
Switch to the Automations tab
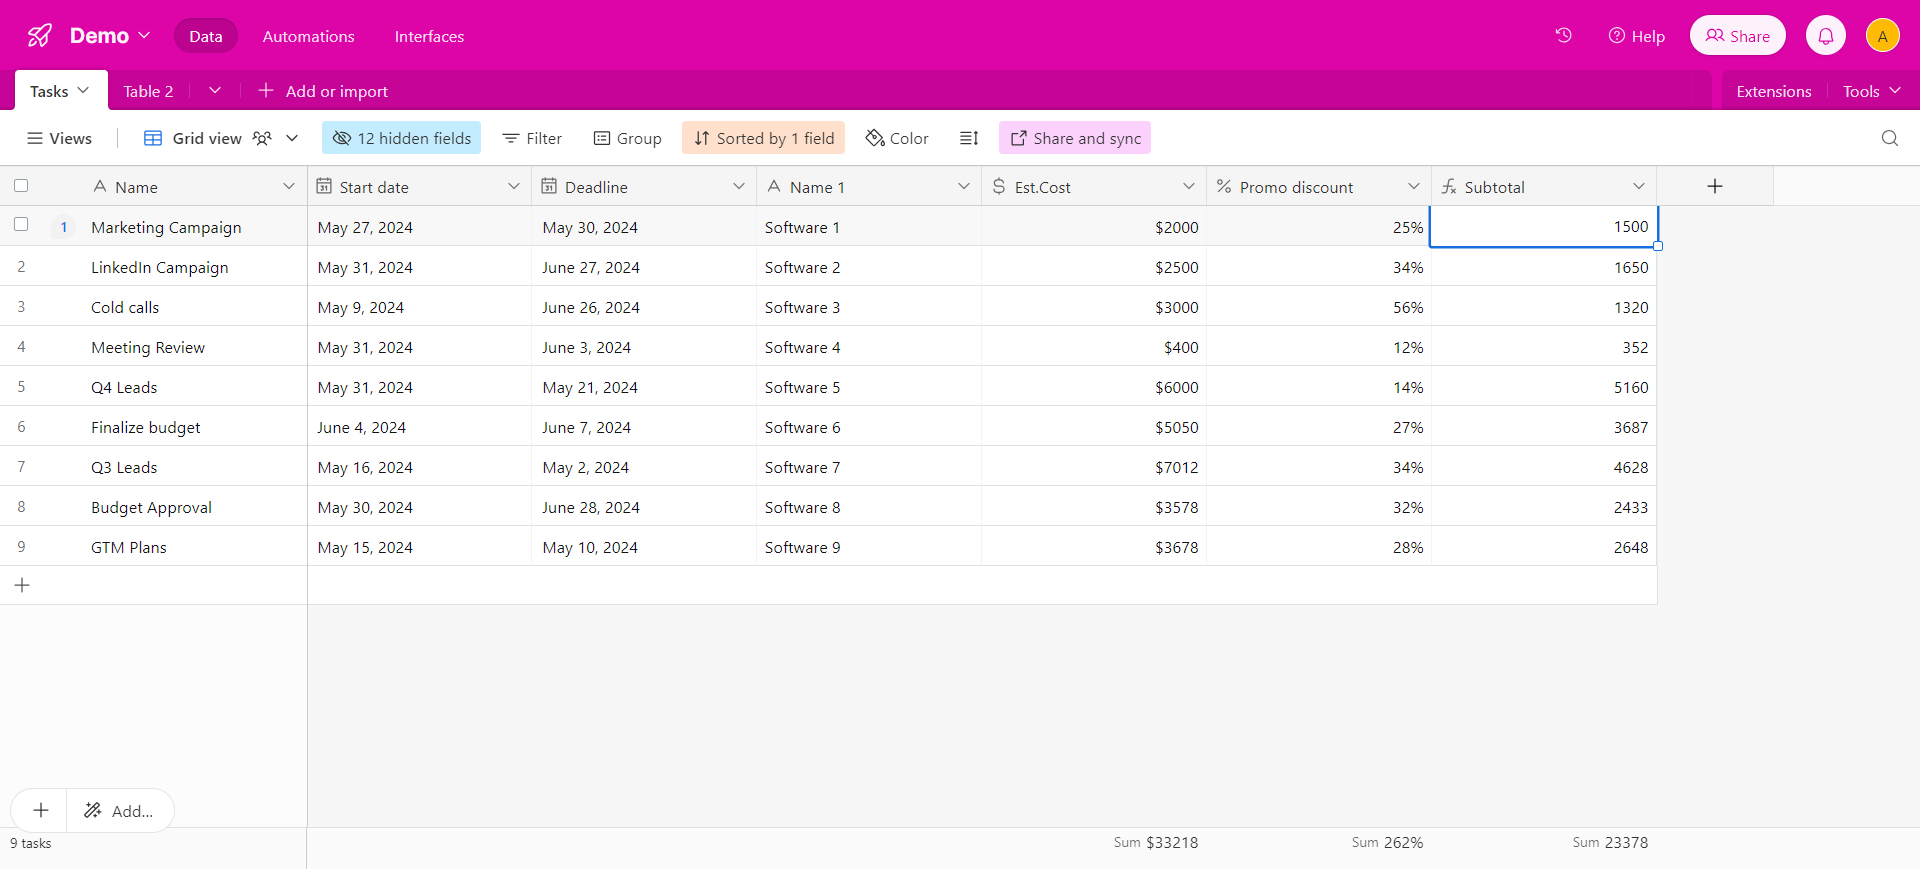(309, 36)
